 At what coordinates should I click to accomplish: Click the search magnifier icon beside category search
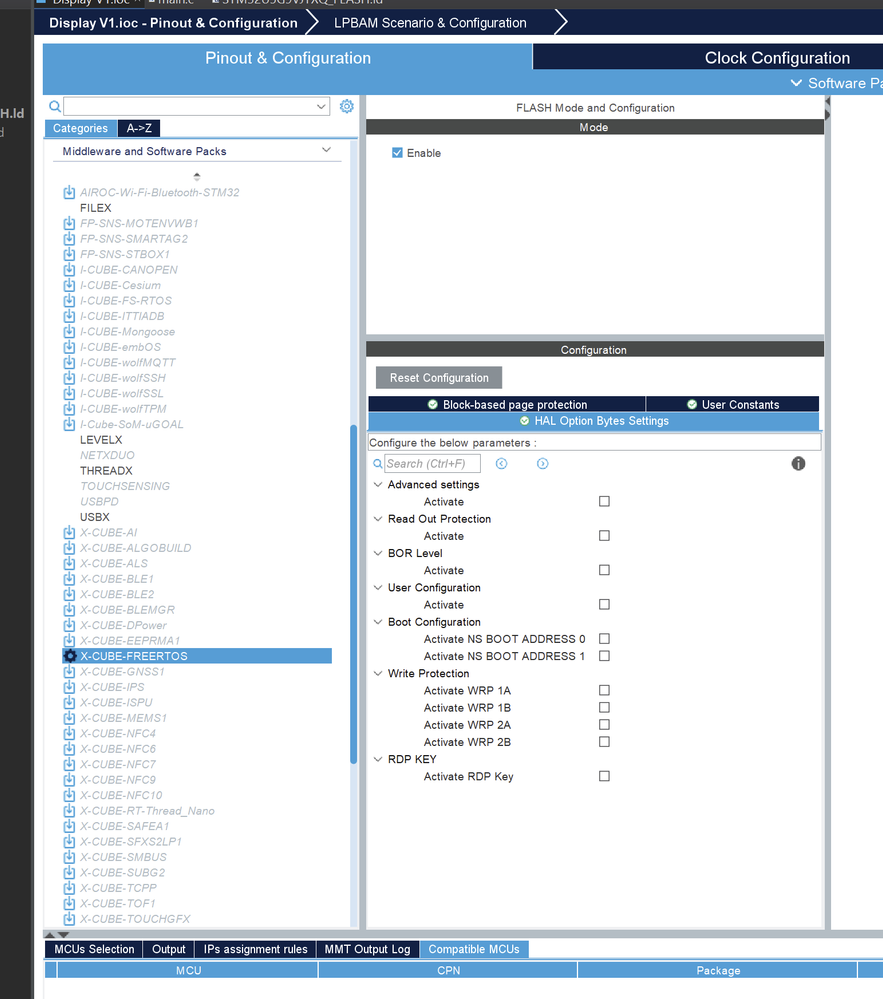click(55, 106)
